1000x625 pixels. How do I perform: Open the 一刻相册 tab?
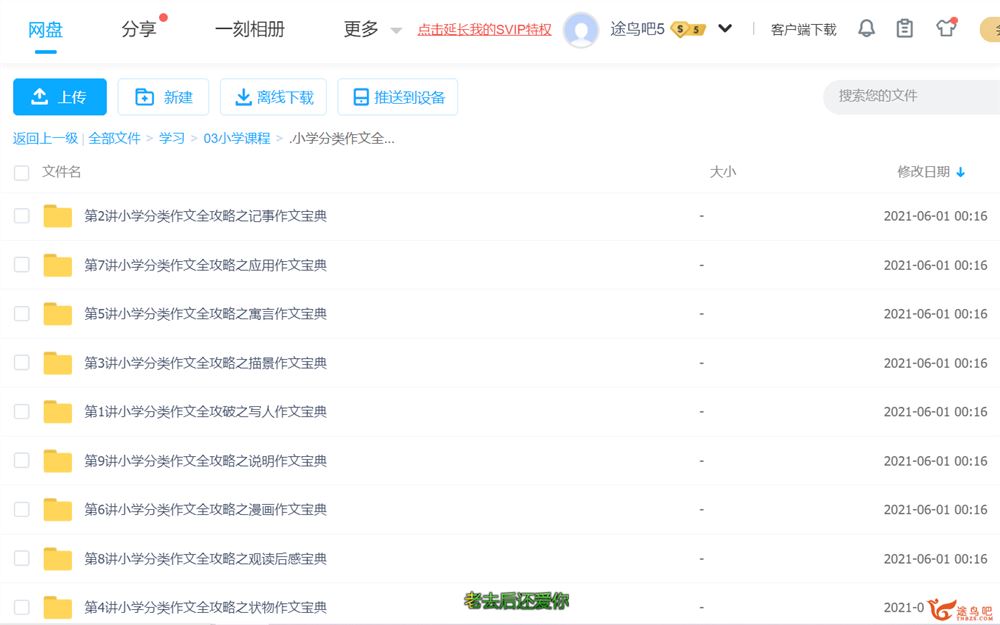click(250, 30)
